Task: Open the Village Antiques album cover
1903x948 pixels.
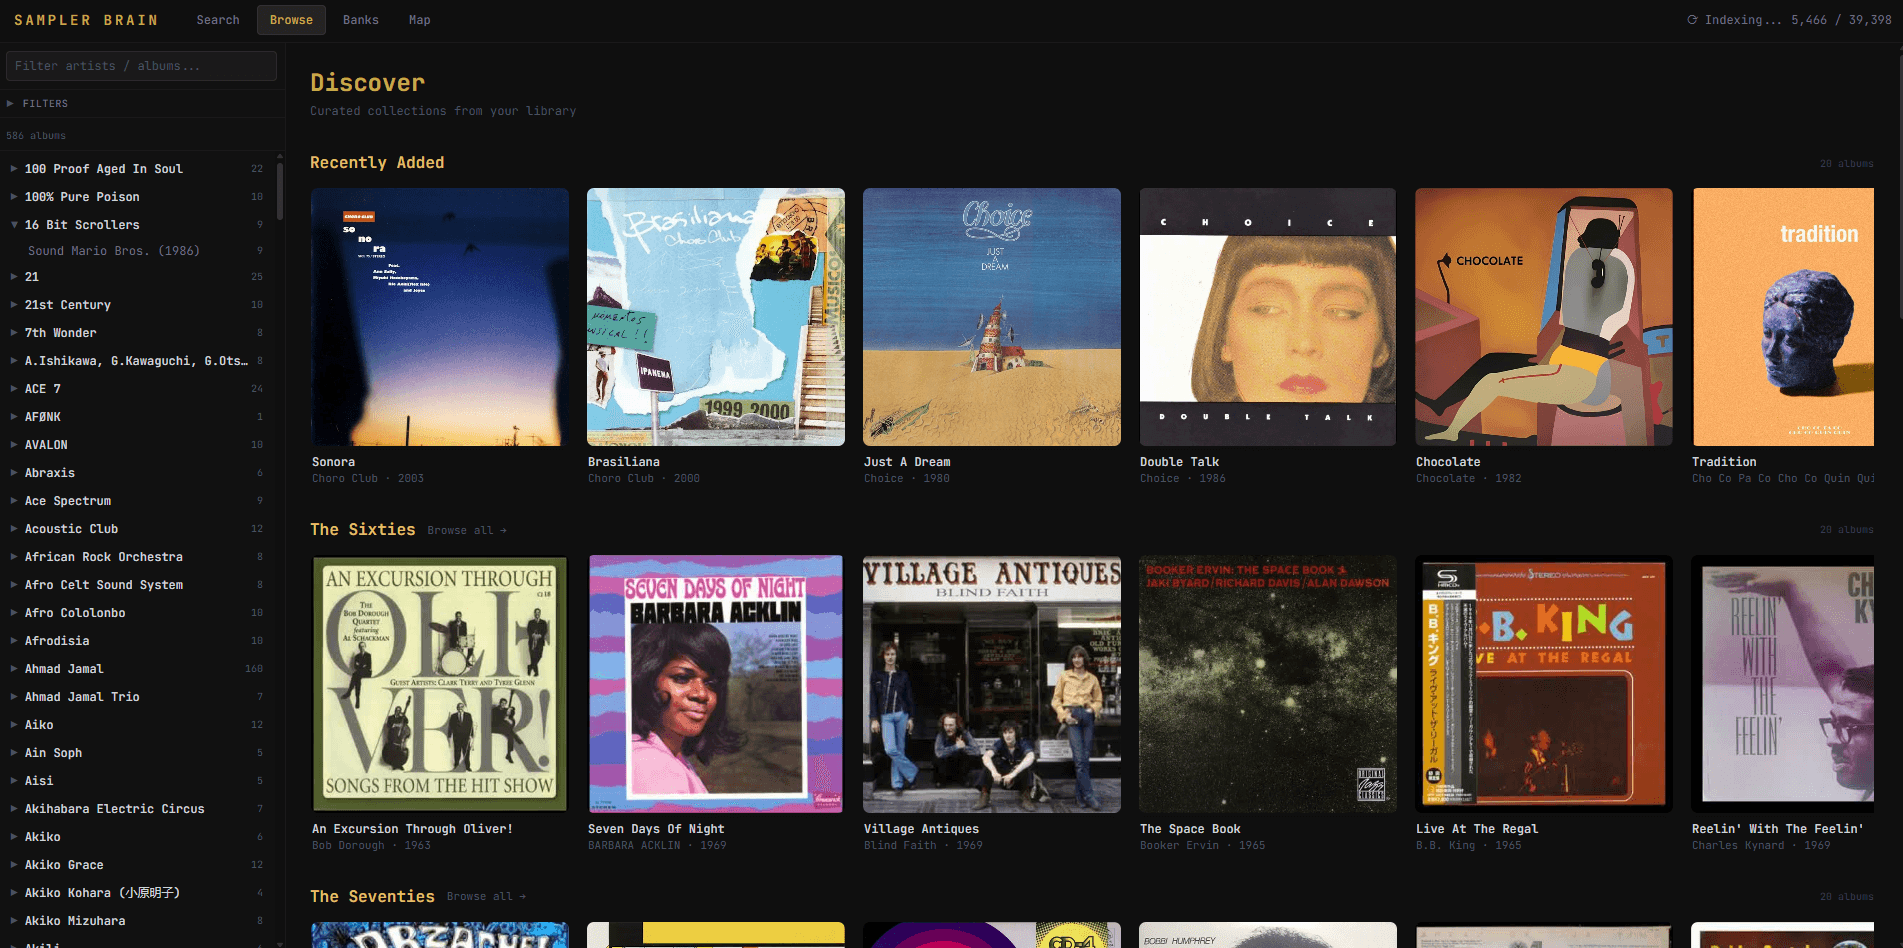Action: [992, 684]
